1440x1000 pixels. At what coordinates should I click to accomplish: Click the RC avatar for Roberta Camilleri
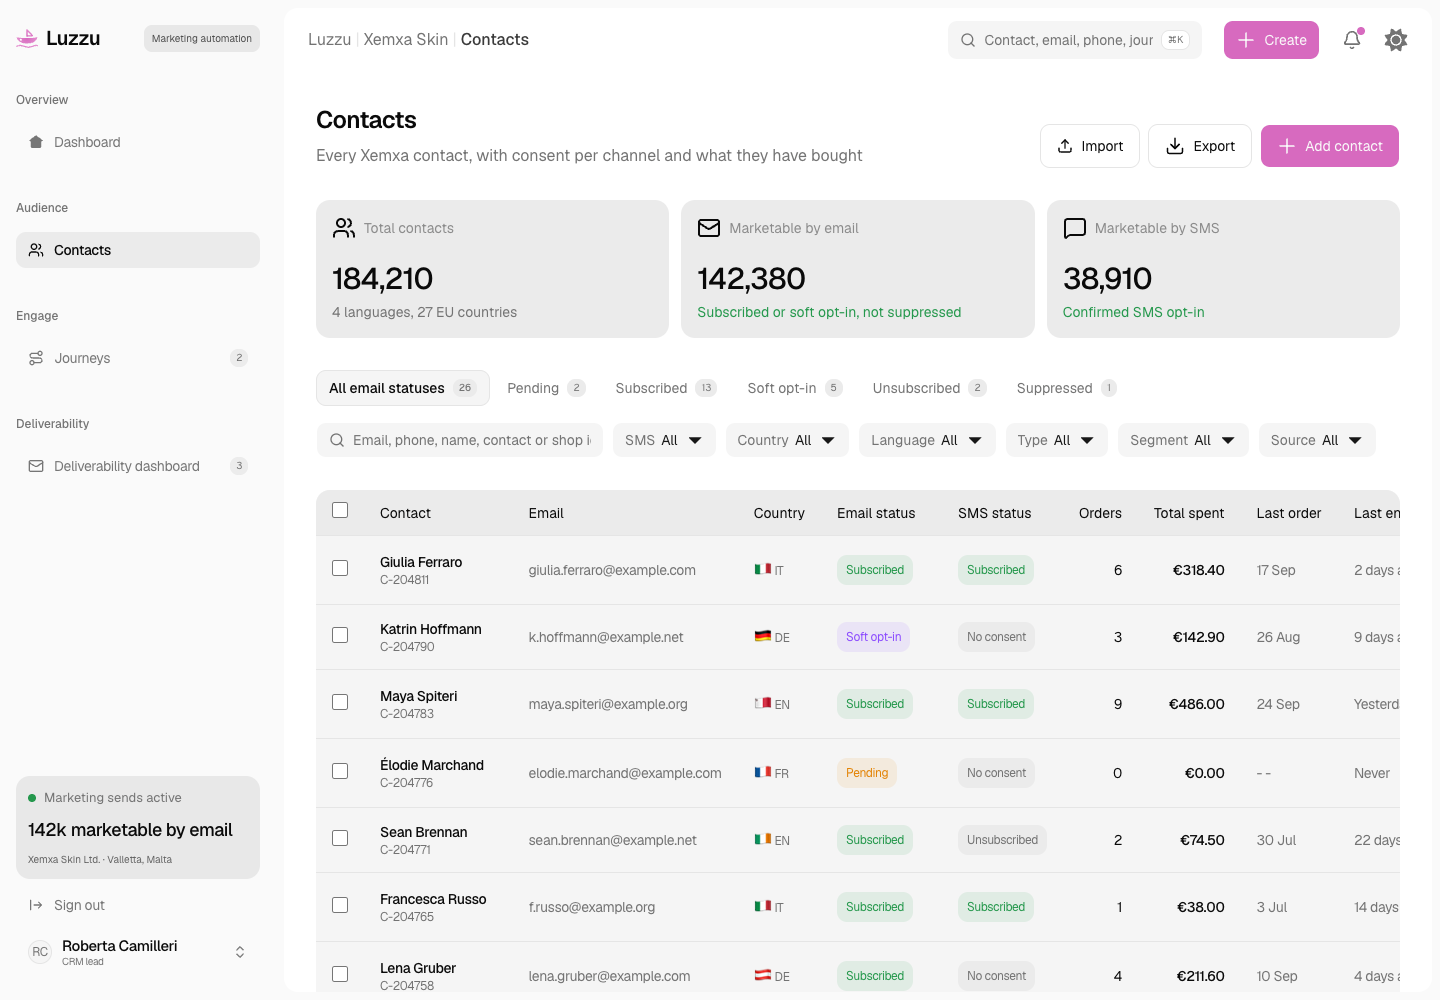pyautogui.click(x=40, y=952)
